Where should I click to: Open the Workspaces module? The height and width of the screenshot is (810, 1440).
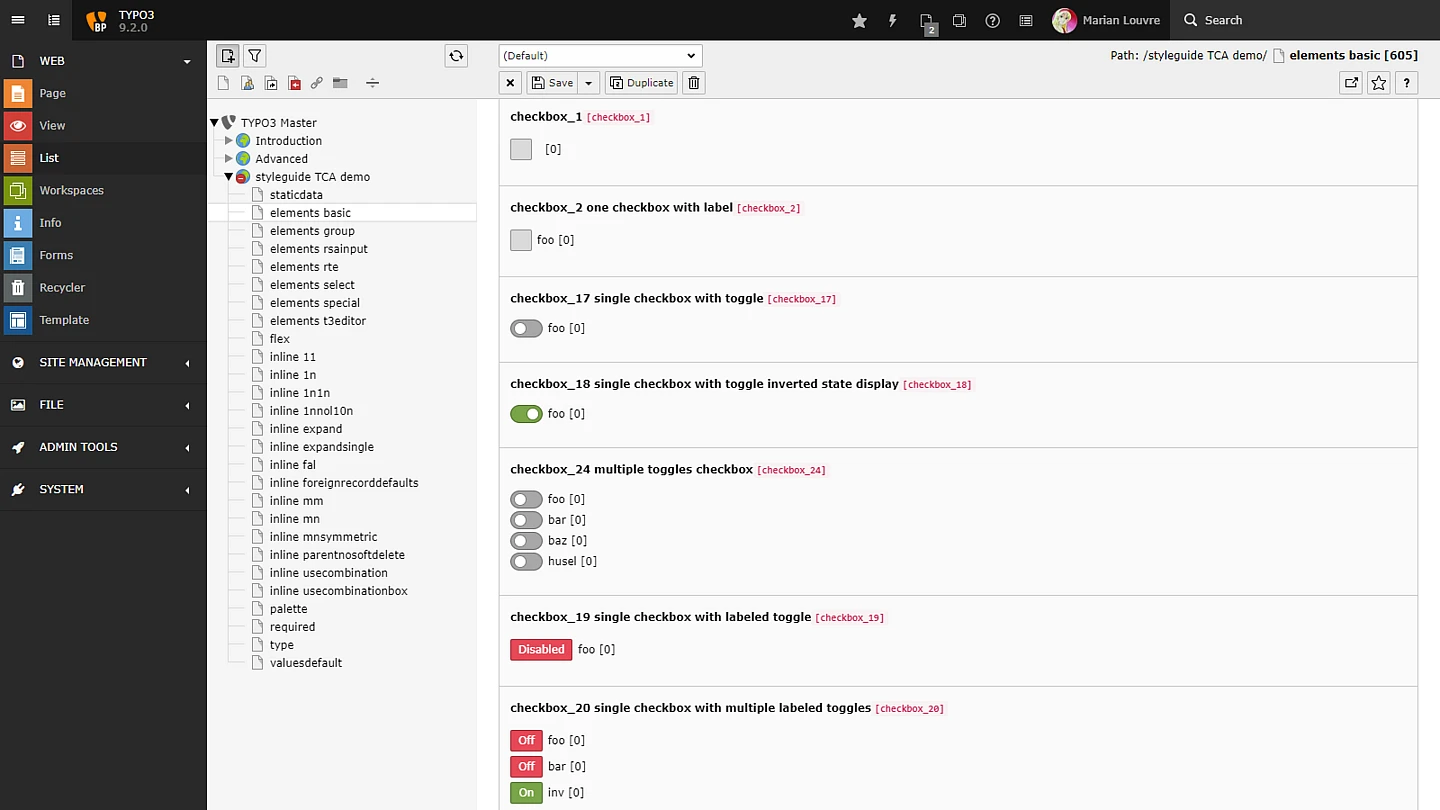[x=71, y=190]
